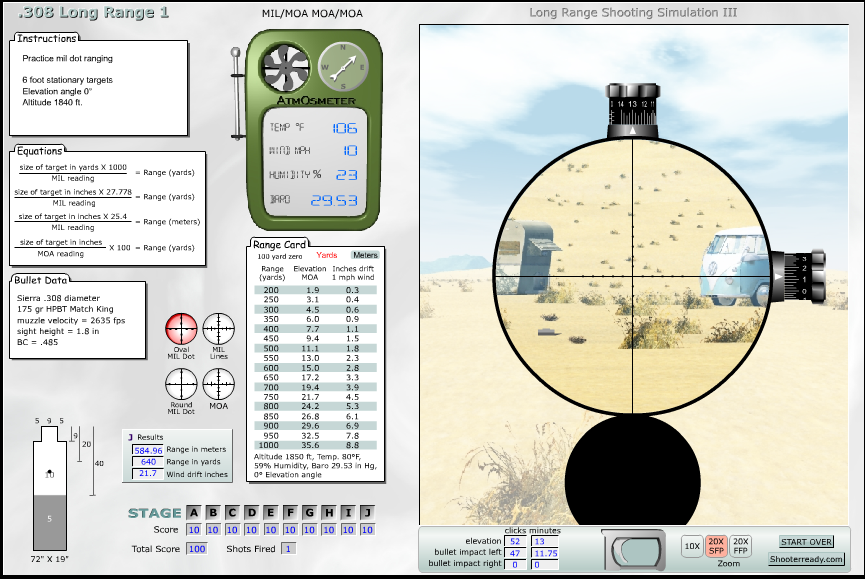Set zoom to 10X
Image resolution: width=865 pixels, height=579 pixels.
pos(692,545)
